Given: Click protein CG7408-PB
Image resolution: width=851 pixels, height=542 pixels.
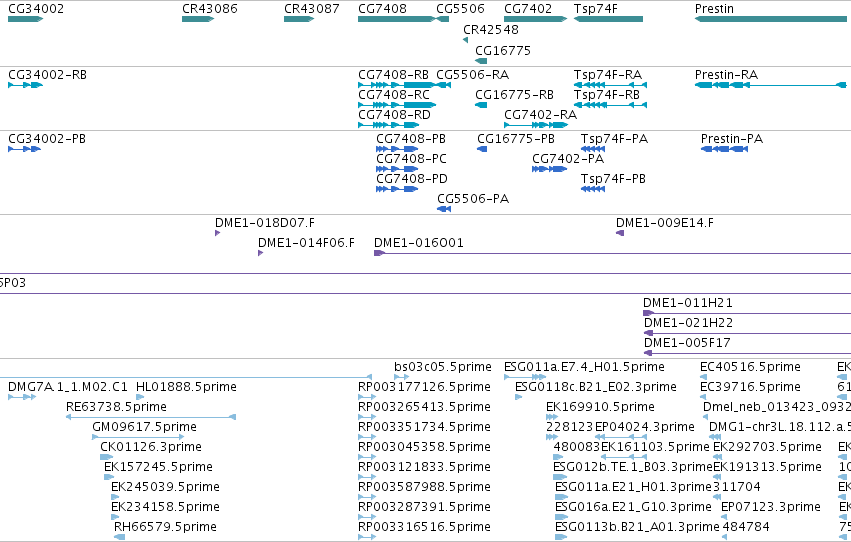Looking at the screenshot, I should [397, 149].
